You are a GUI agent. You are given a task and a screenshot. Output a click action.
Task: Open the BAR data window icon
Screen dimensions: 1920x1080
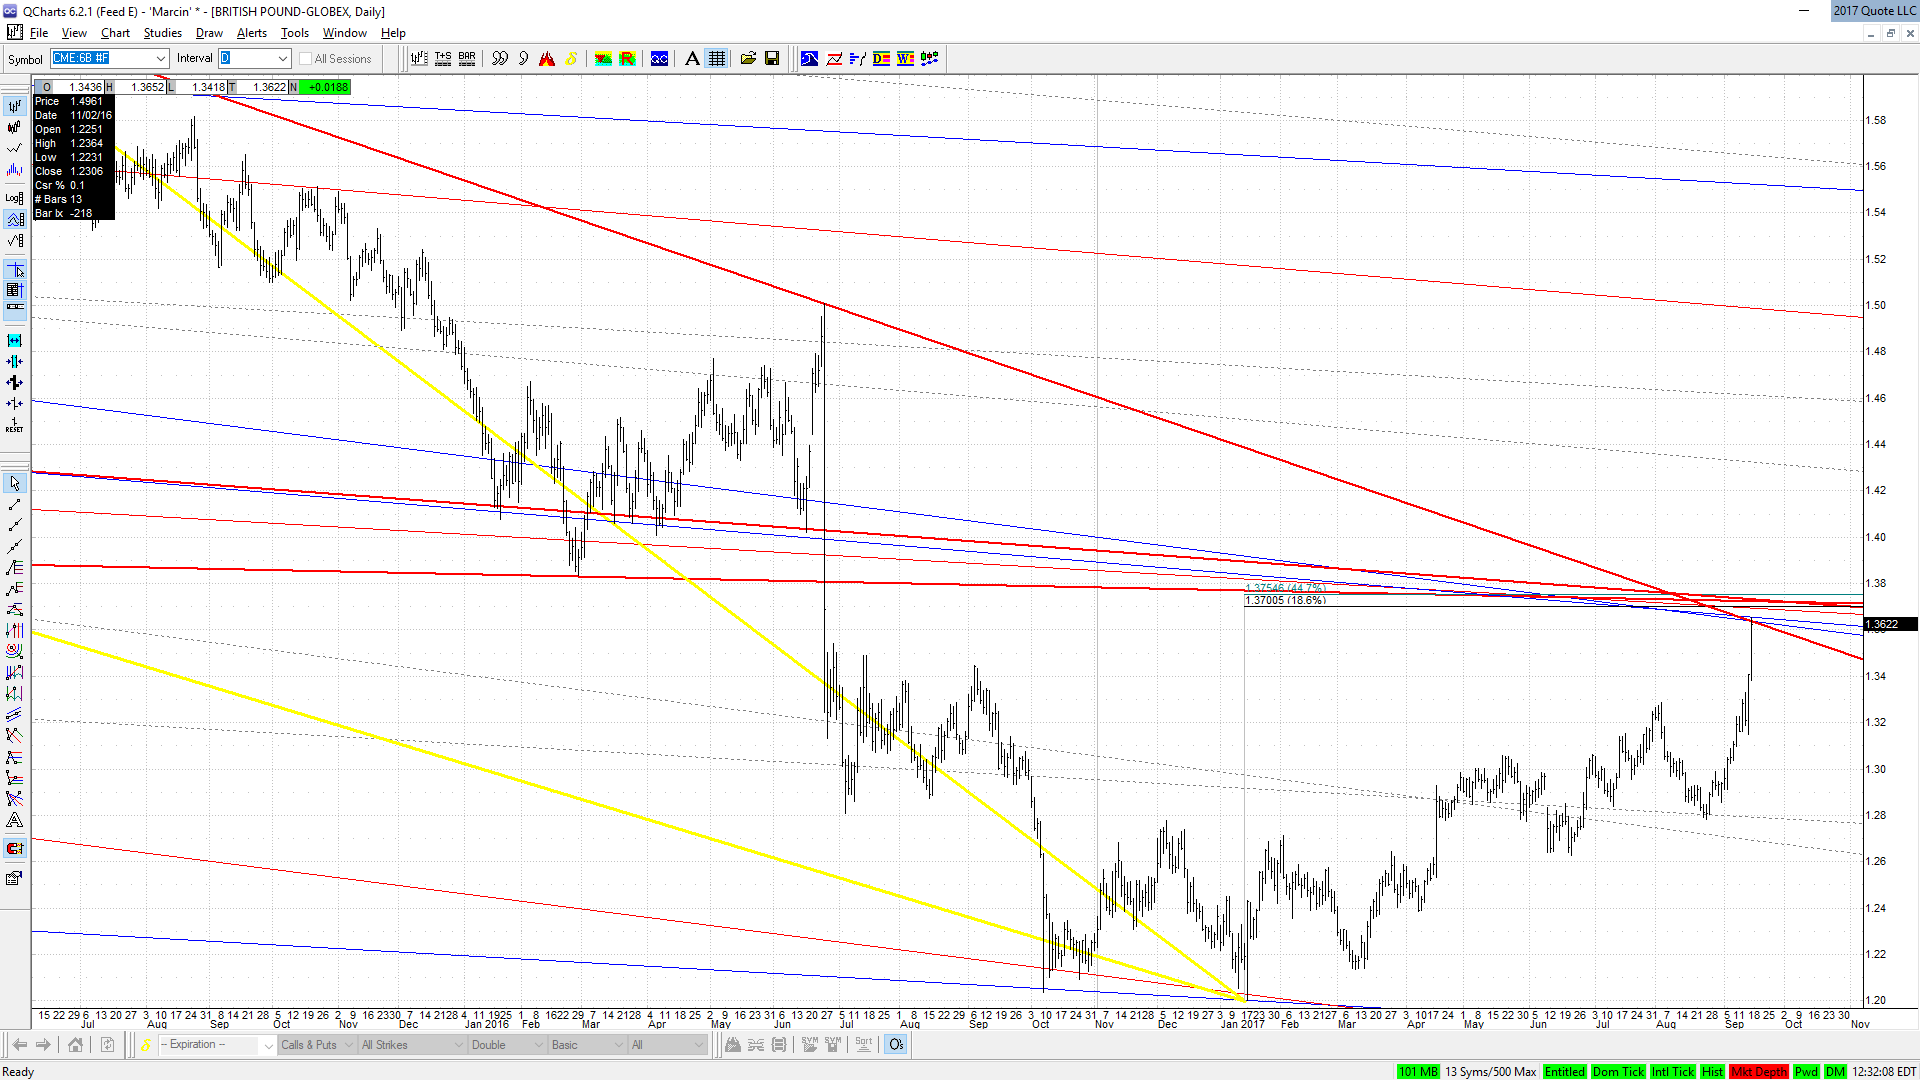pyautogui.click(x=467, y=59)
